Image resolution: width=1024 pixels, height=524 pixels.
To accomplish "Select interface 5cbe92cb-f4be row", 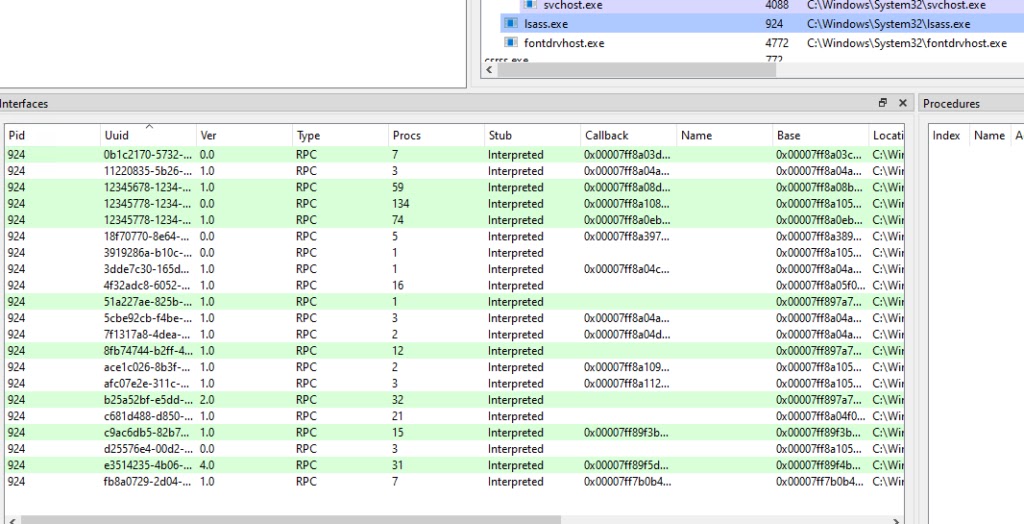I will coord(455,318).
